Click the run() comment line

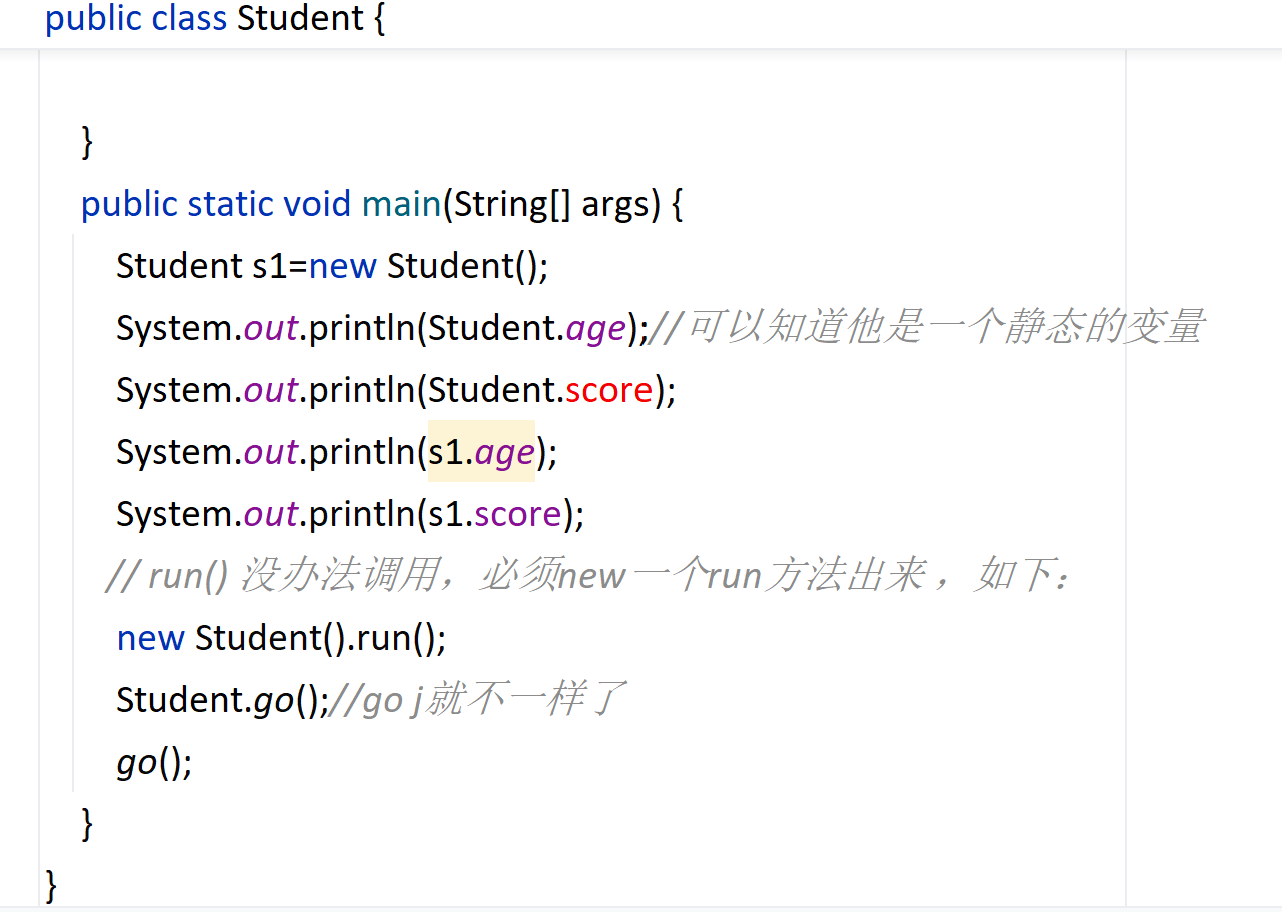click(x=590, y=576)
